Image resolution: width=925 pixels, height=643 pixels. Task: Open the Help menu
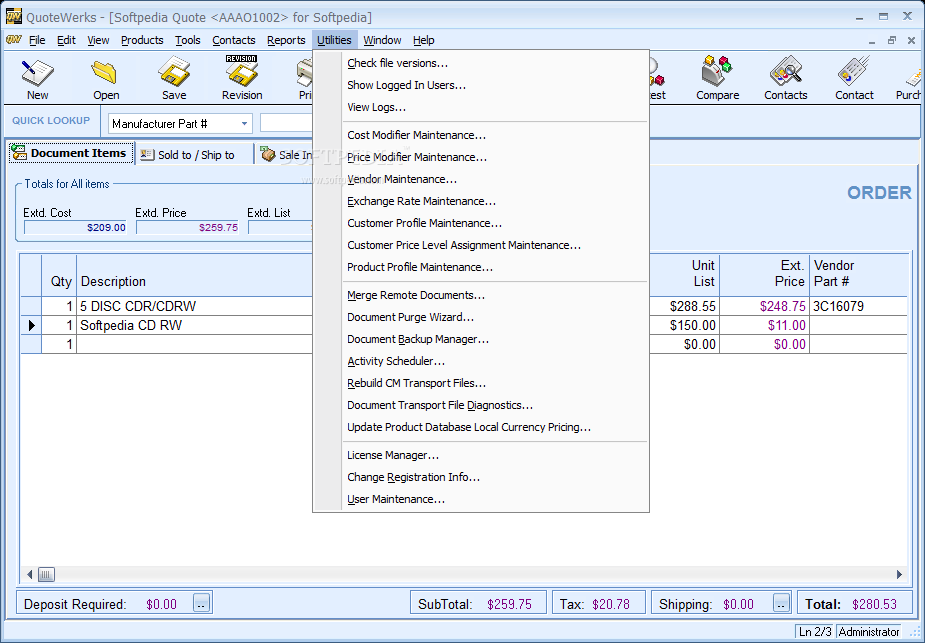424,40
